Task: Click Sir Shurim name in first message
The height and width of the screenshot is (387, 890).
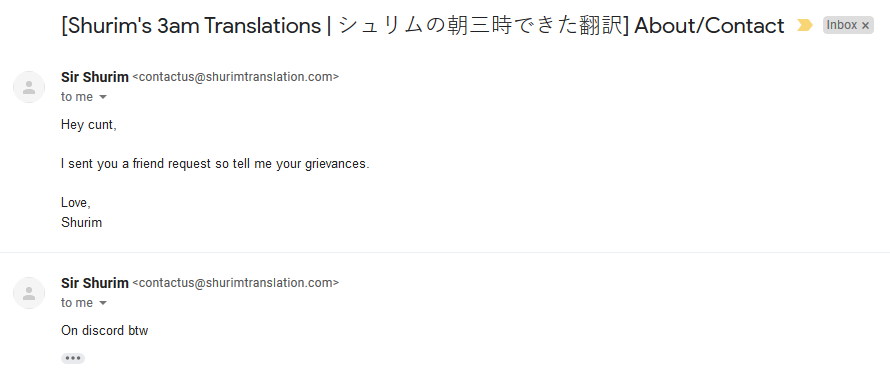Action: [95, 77]
